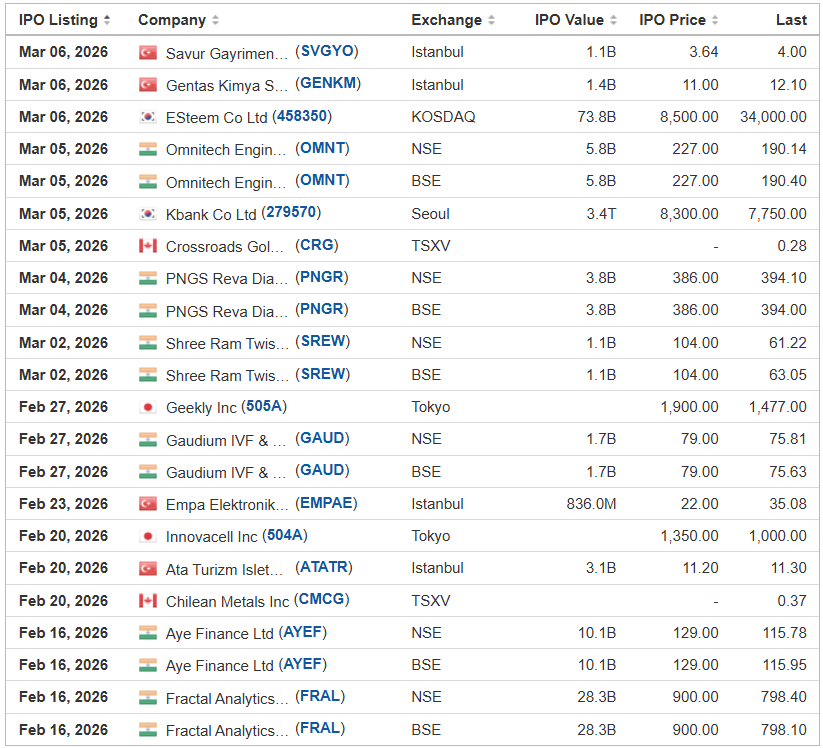Viewport: 823px width, 748px height.
Task: Click the IPO Price header label
Action: 672,20
